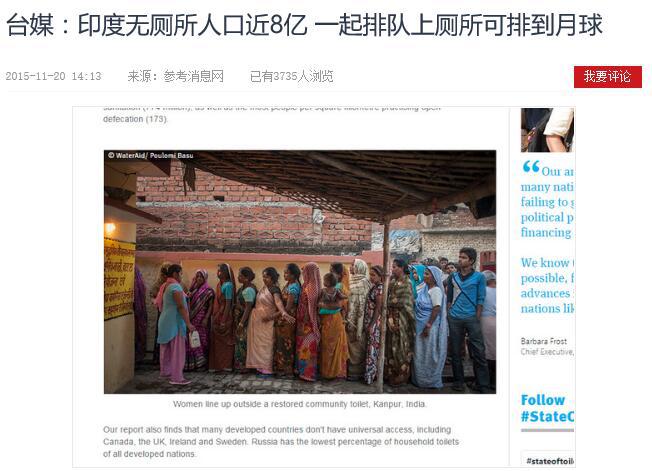Click paragraph mentioning Canada, UK, Ireland, Sweden
The image size is (652, 471).
tap(281, 441)
